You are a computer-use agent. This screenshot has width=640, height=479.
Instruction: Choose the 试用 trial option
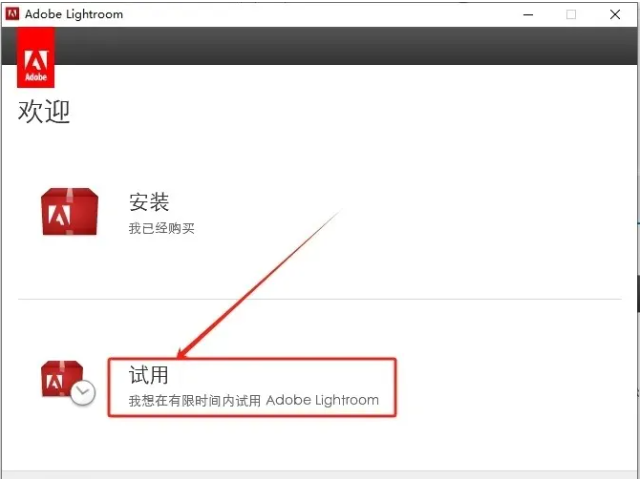149,375
